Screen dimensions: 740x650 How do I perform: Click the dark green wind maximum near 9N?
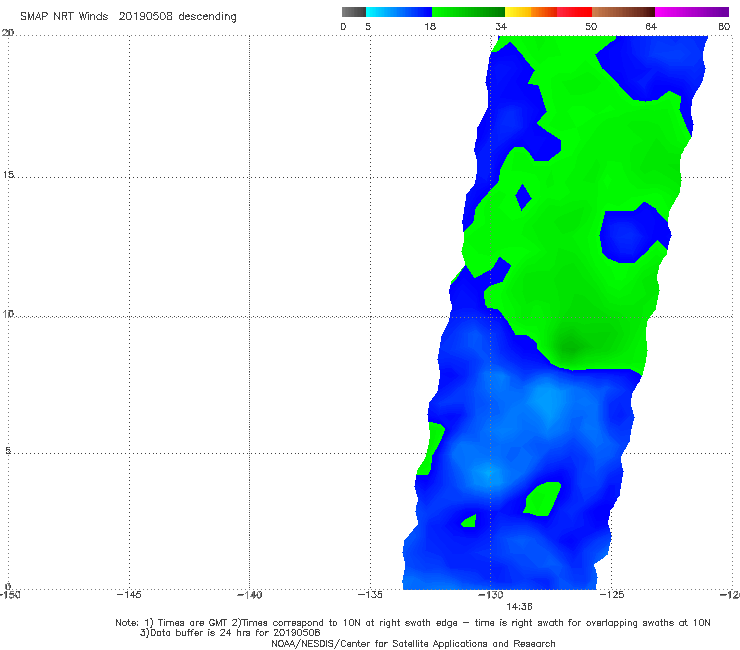[572, 347]
